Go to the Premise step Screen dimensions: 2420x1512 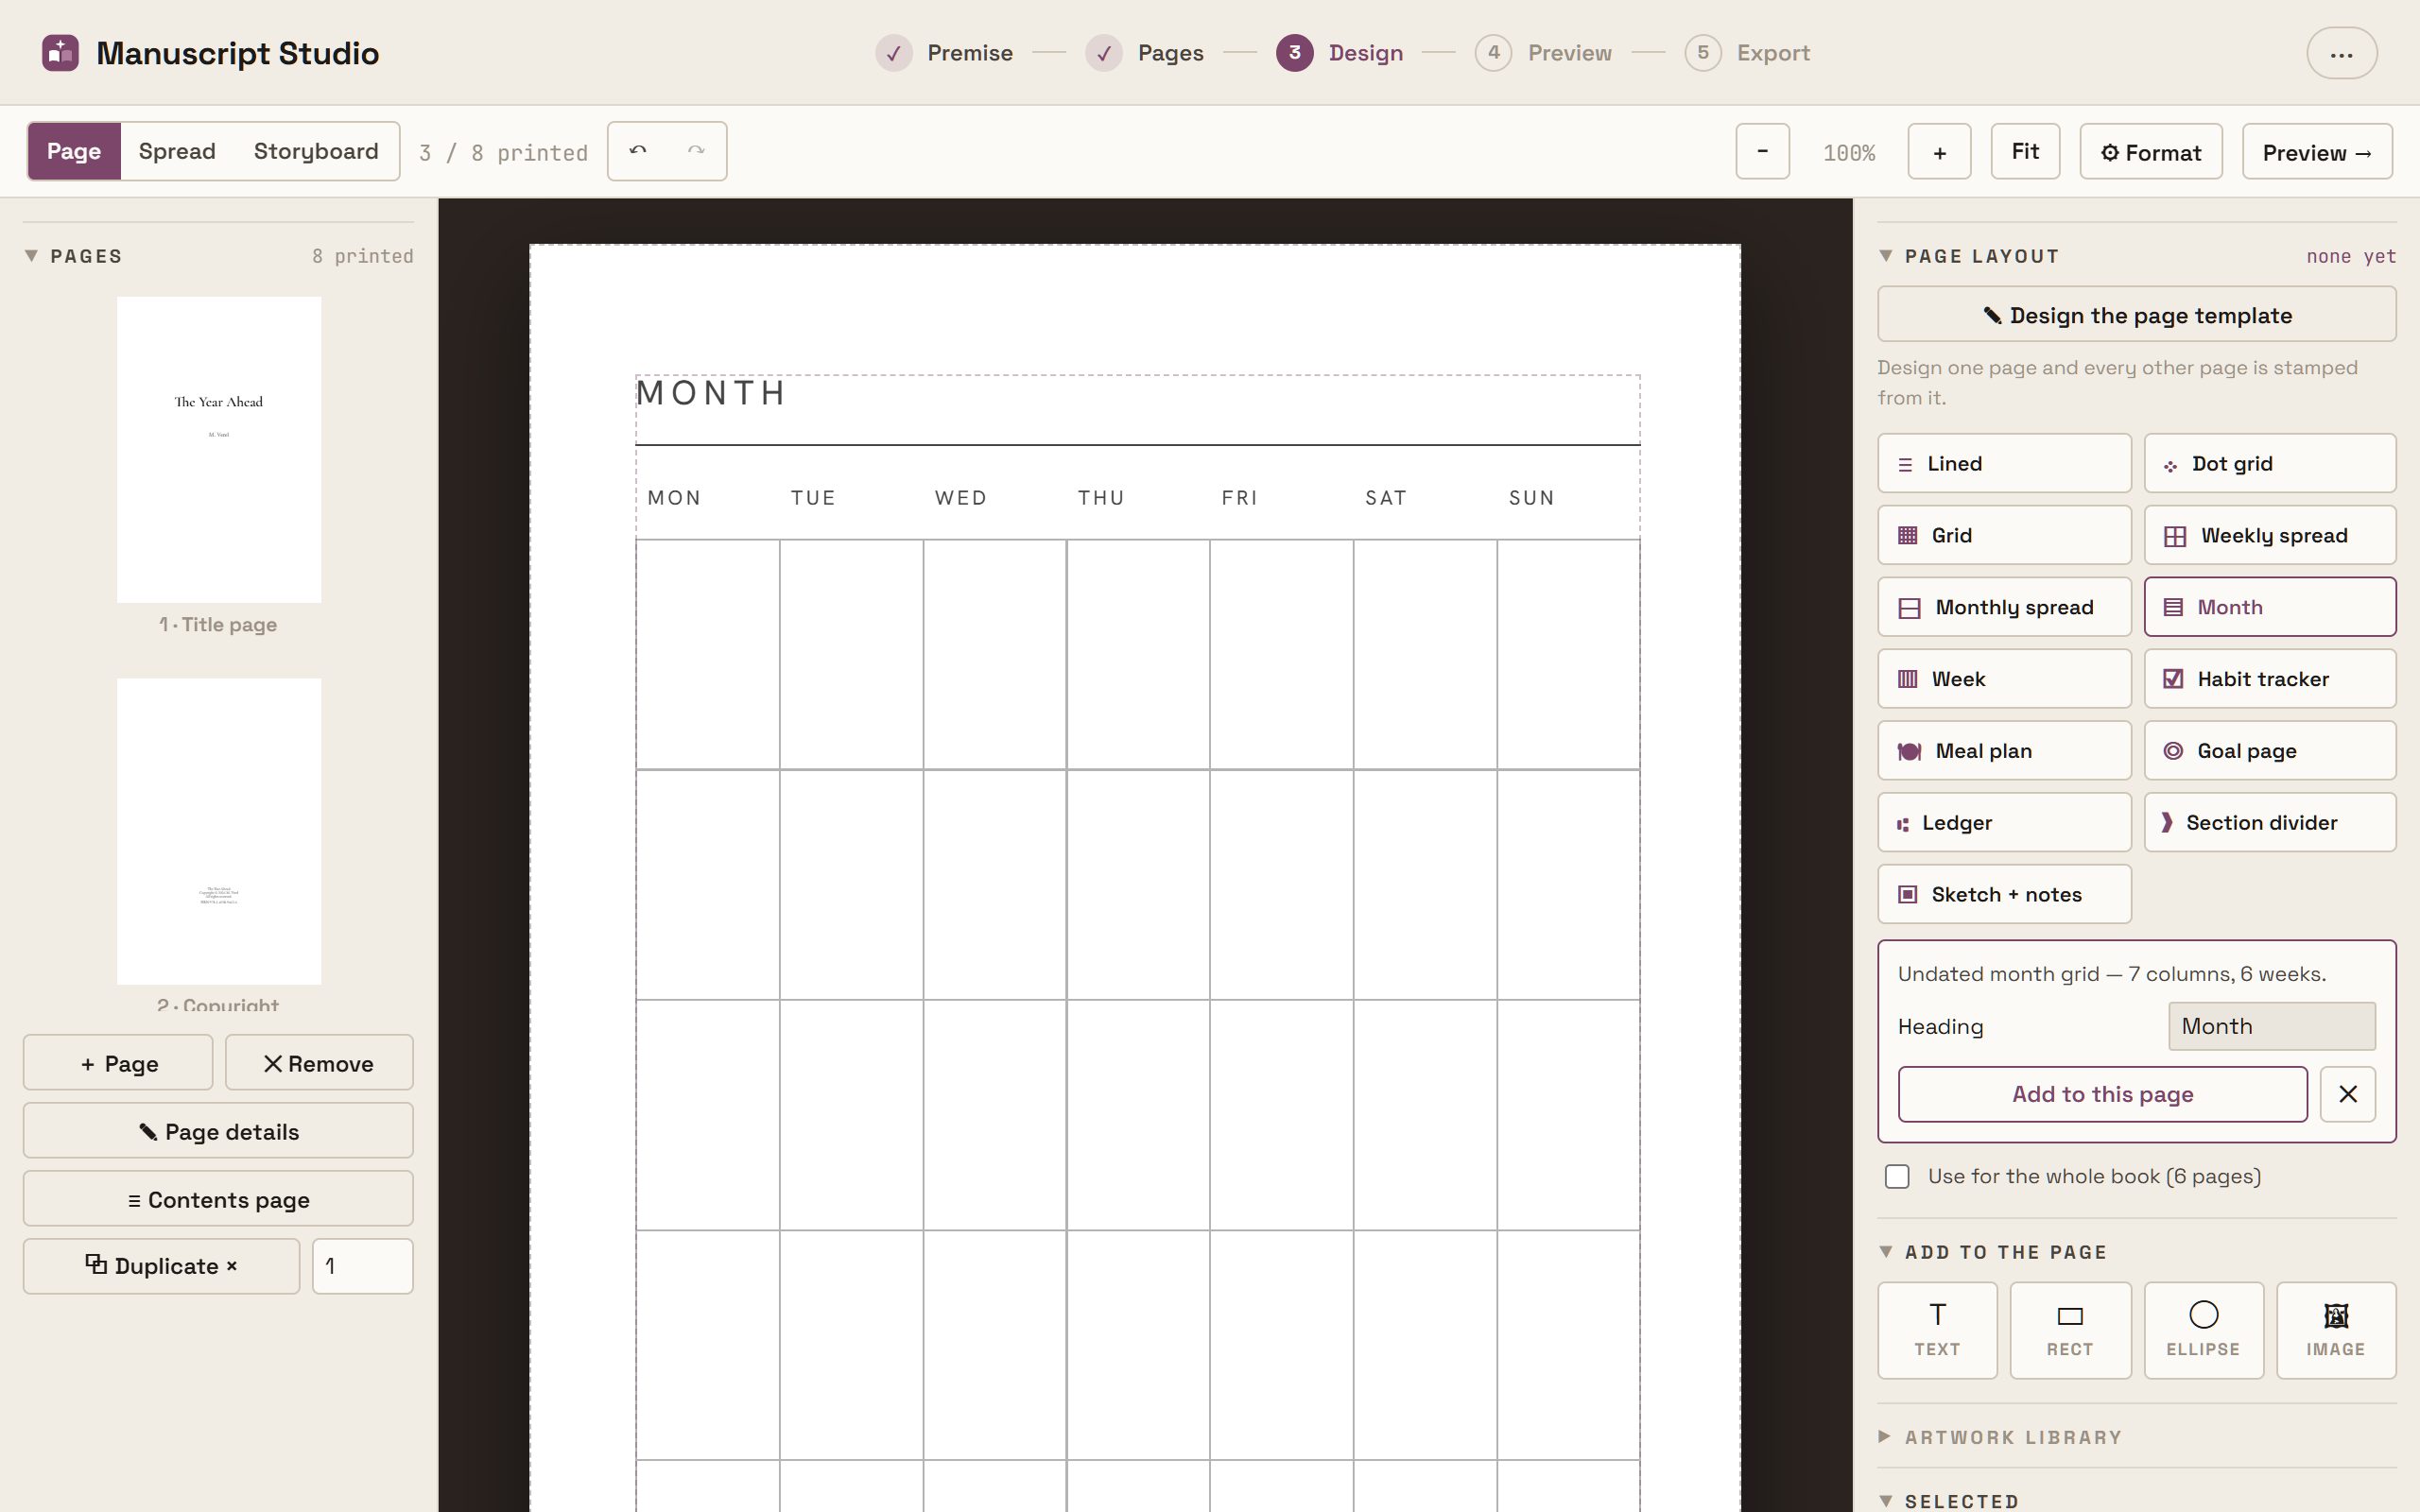tap(945, 53)
